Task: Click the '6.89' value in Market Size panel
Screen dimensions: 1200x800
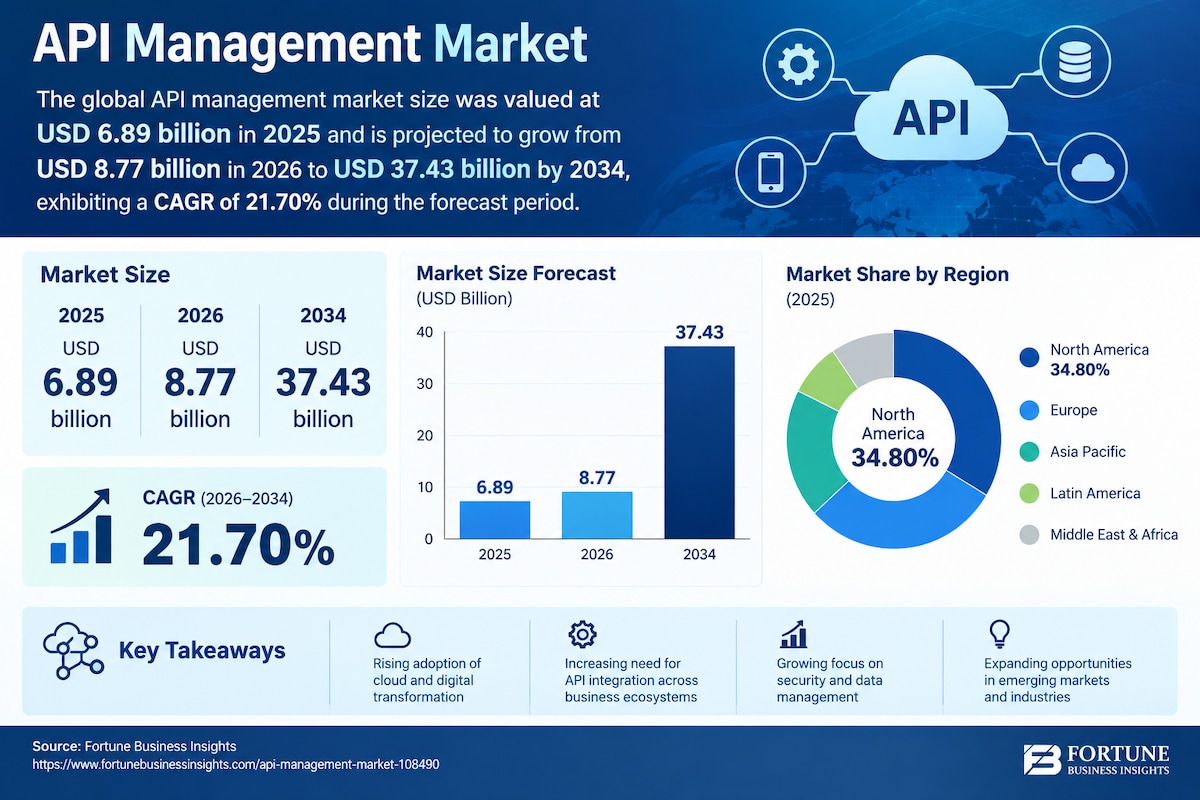Action: coord(79,382)
